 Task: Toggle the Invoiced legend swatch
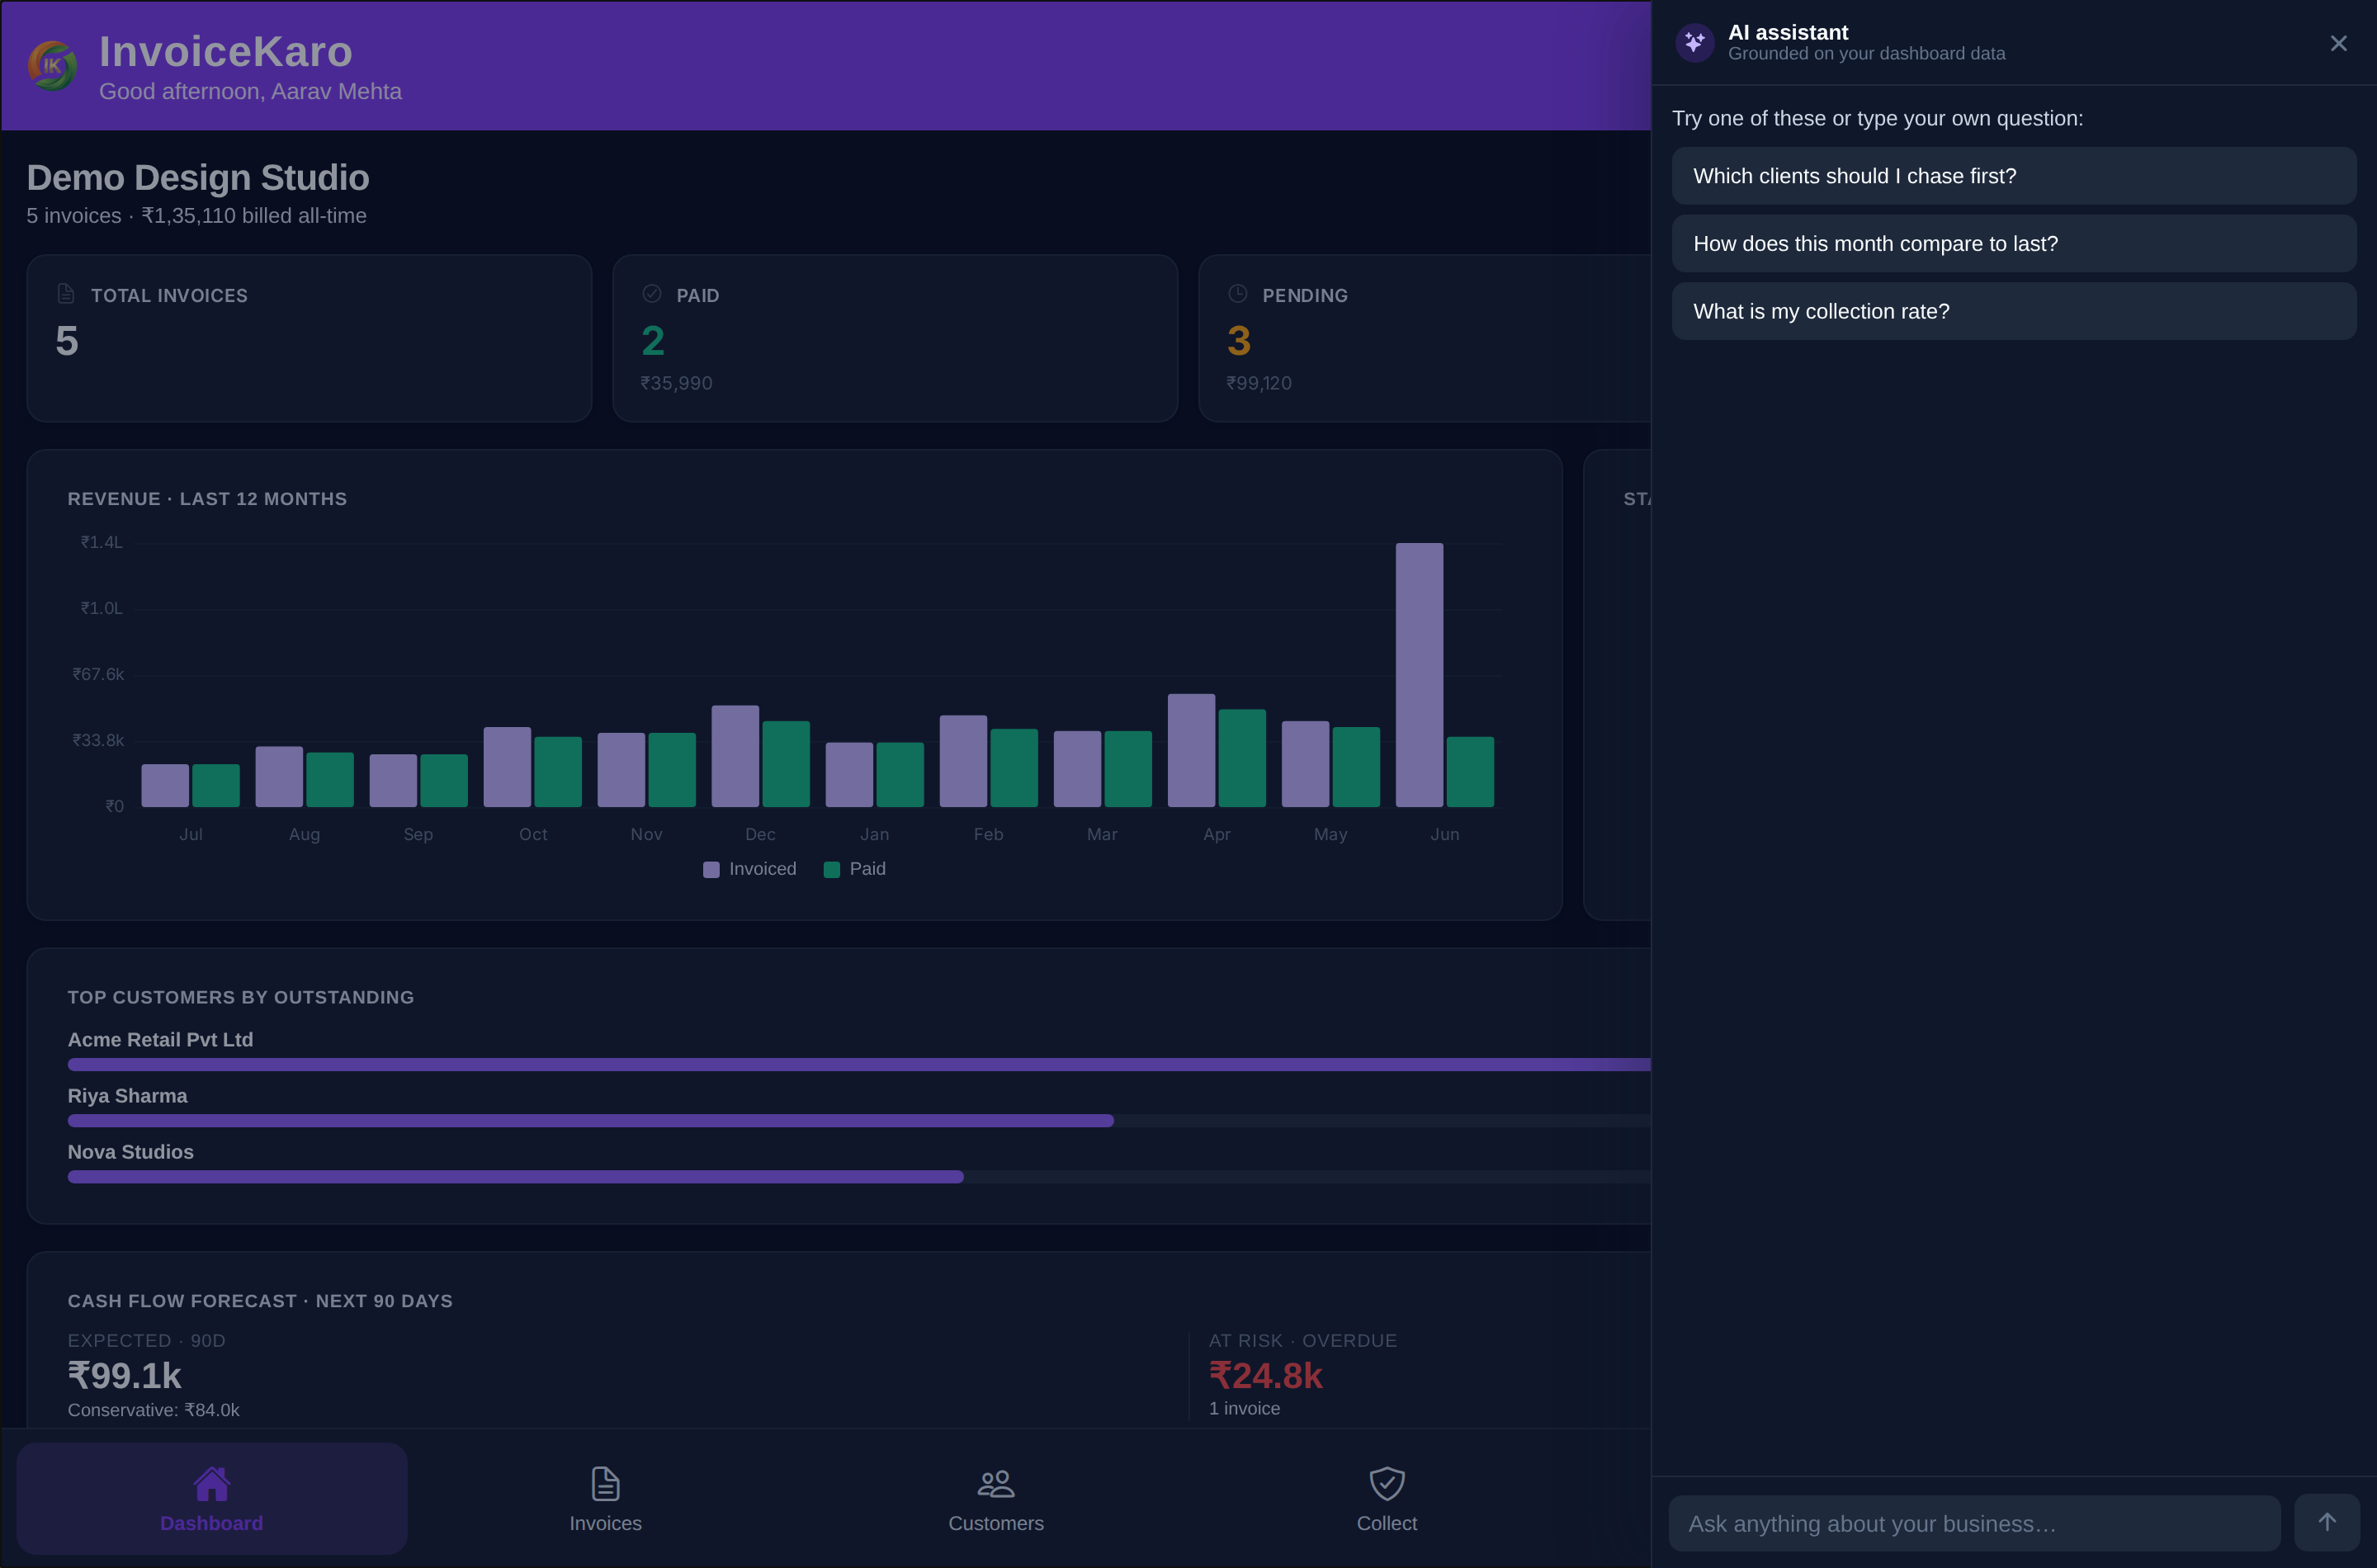711,869
